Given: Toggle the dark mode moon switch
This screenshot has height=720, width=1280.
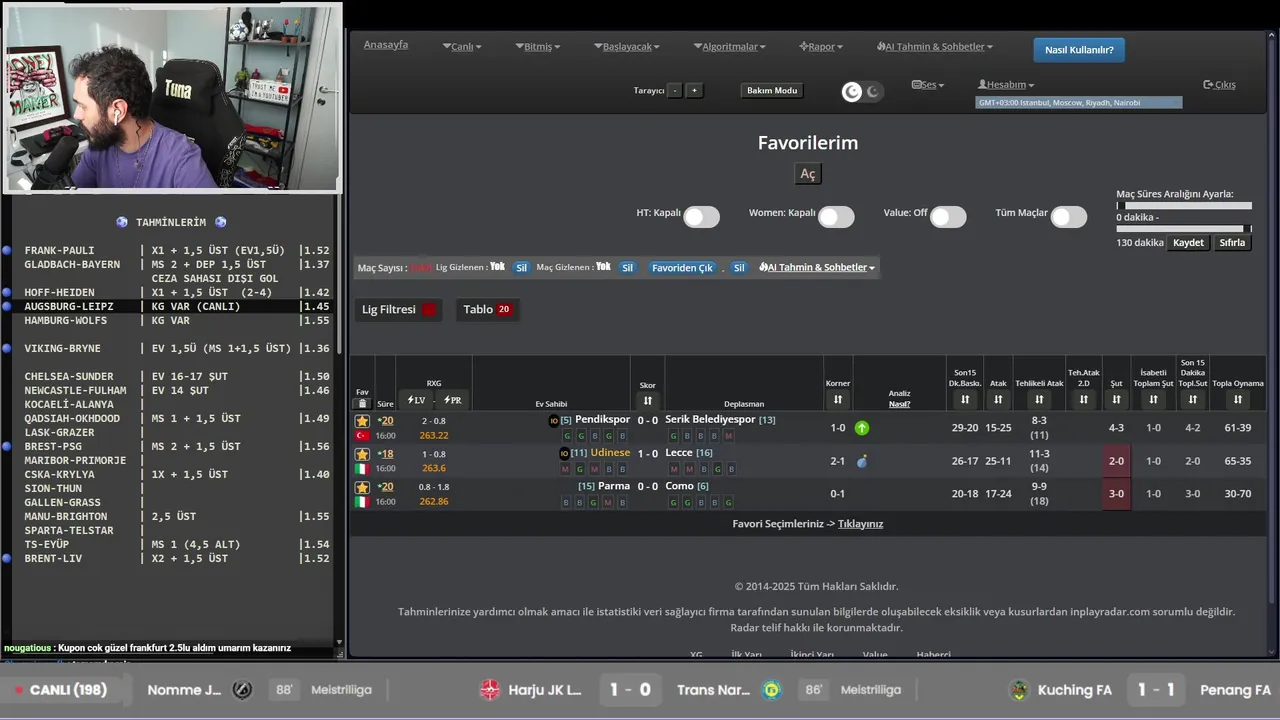Looking at the screenshot, I should pyautogui.click(x=862, y=92).
